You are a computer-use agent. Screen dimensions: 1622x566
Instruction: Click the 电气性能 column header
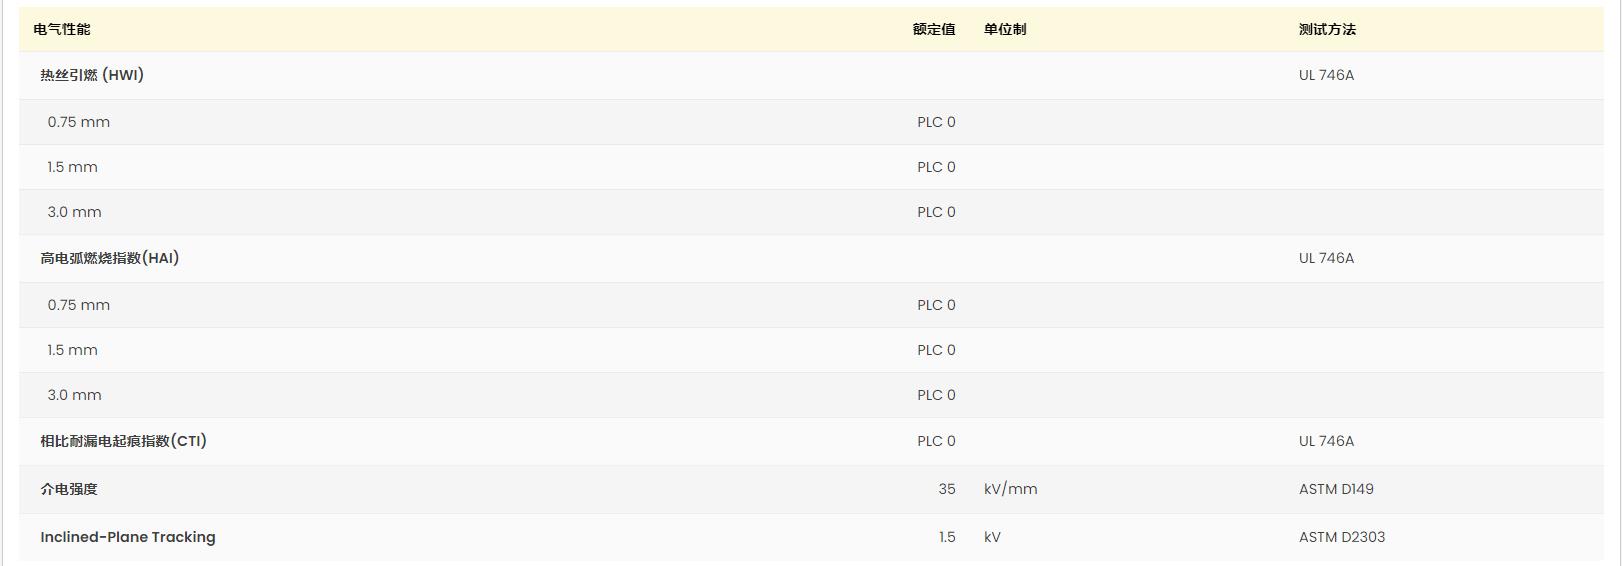pos(62,30)
